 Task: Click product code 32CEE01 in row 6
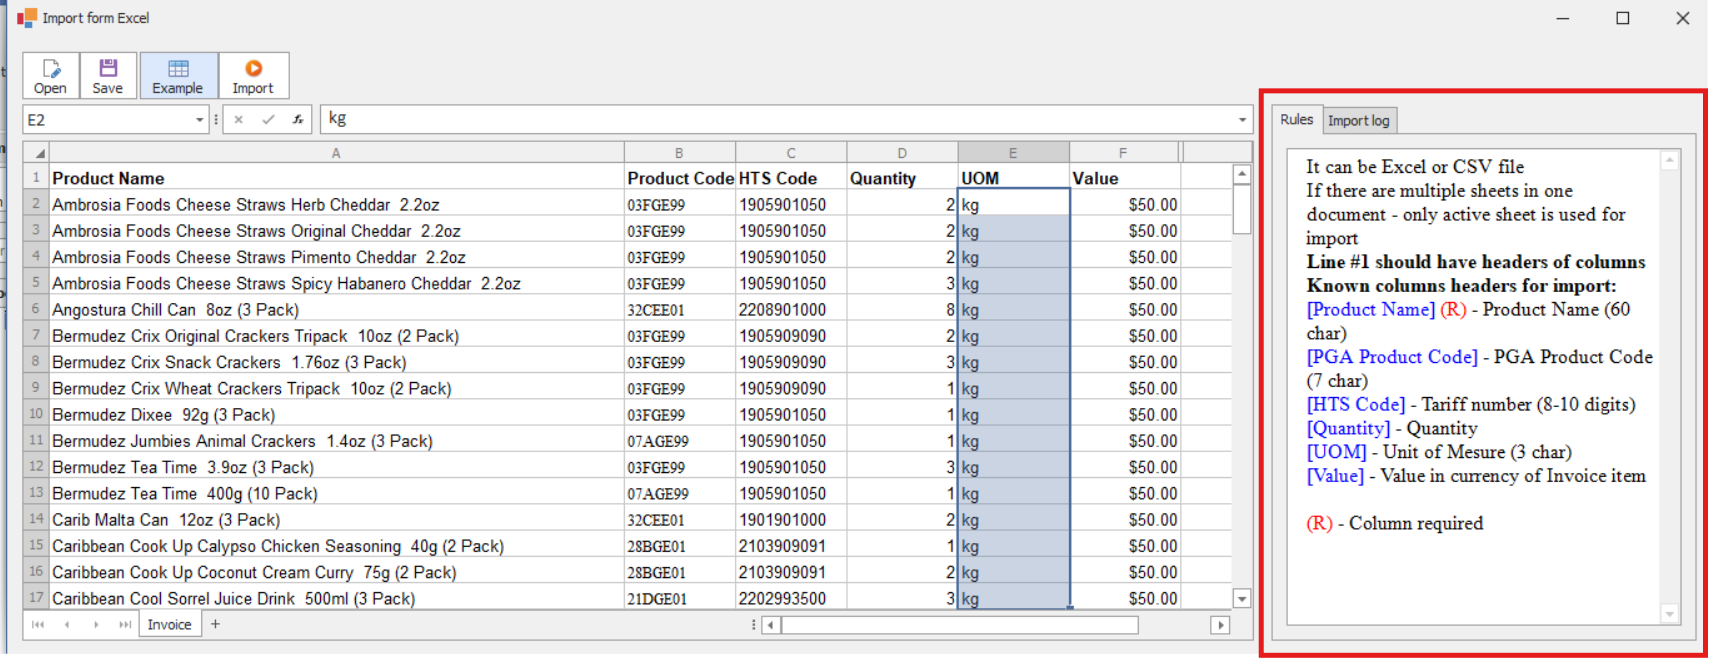(x=679, y=310)
